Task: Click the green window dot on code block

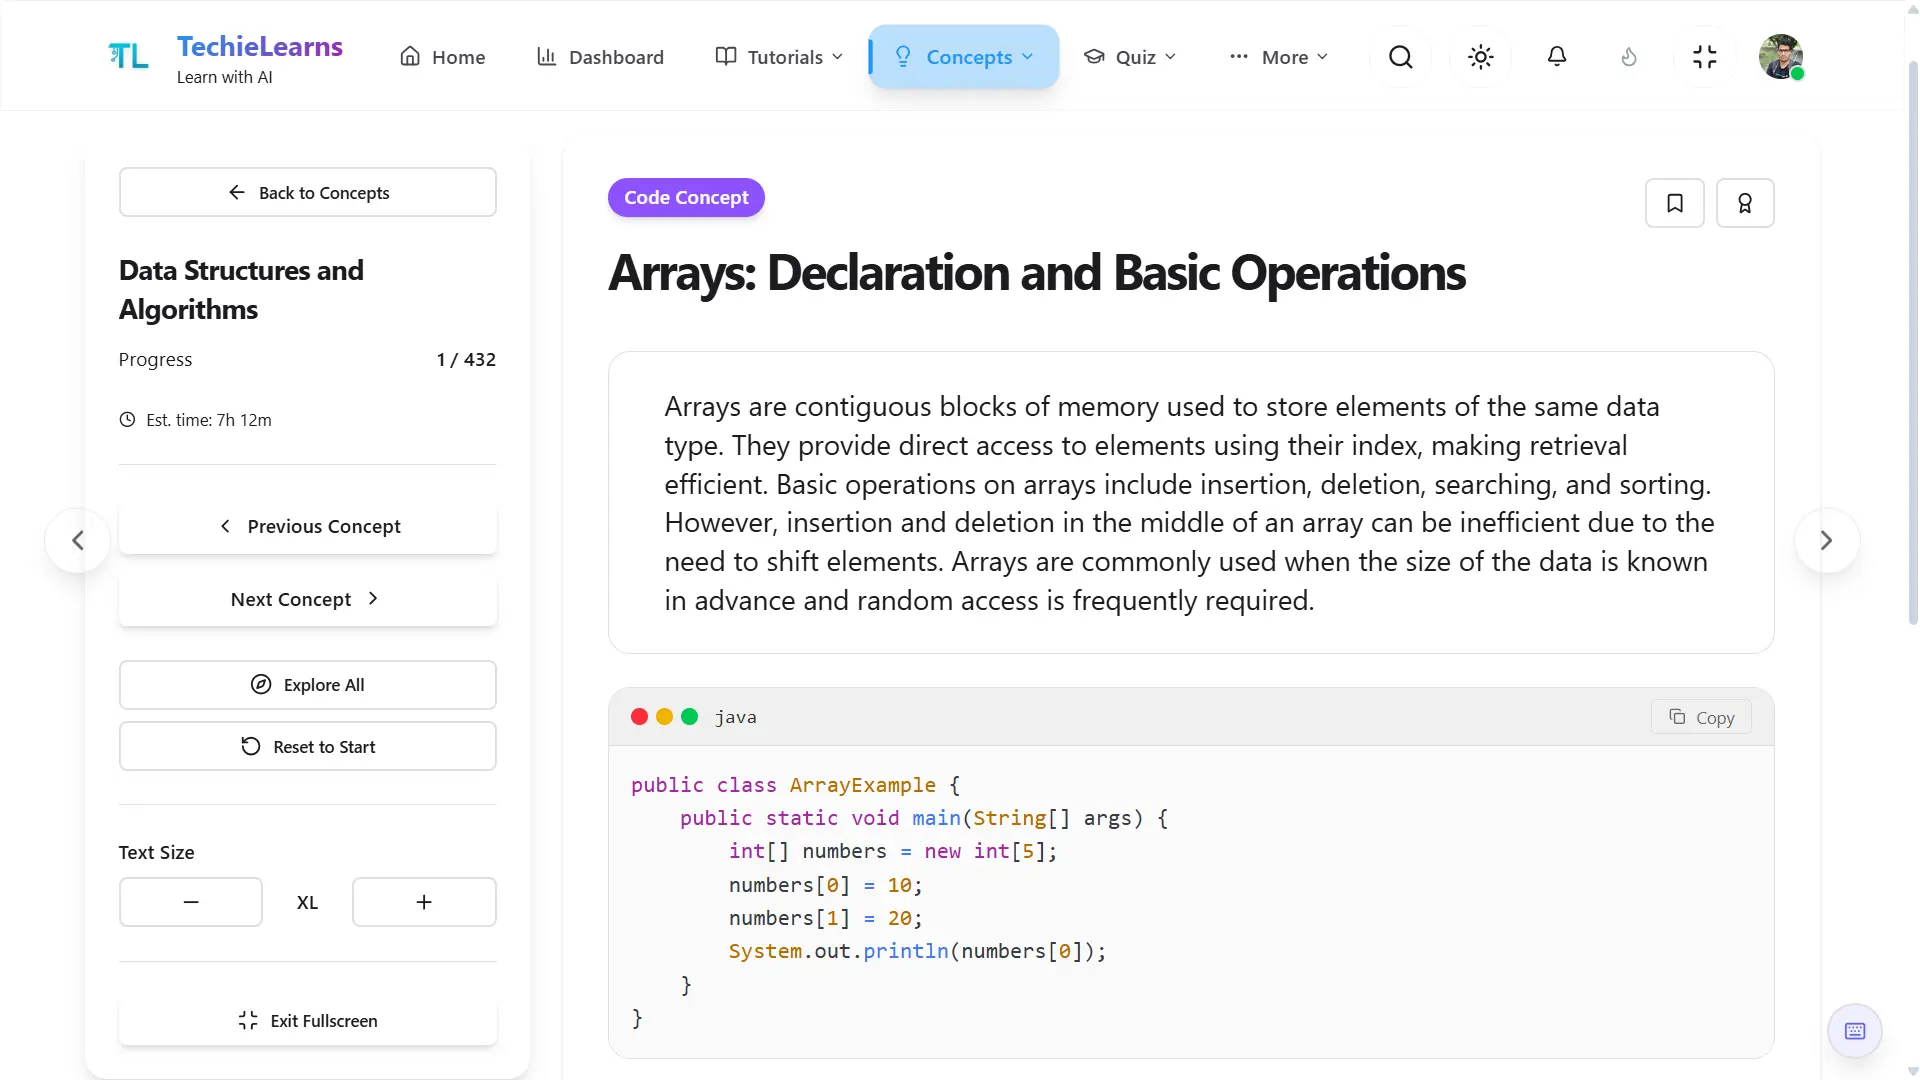Action: (x=689, y=717)
